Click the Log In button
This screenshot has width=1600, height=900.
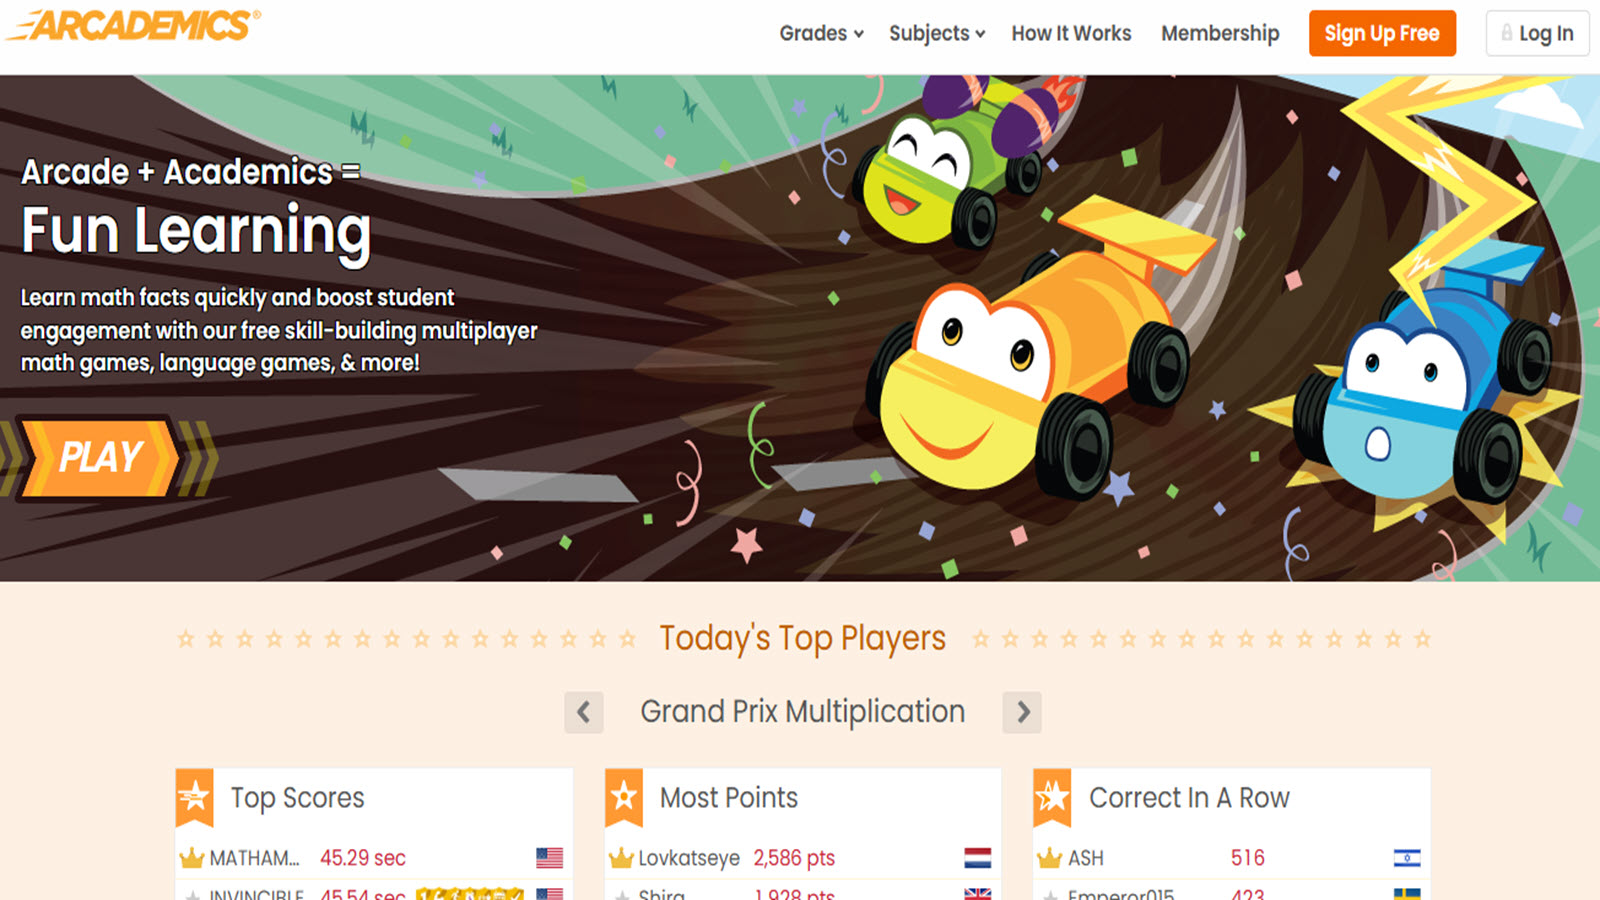click(x=1537, y=33)
